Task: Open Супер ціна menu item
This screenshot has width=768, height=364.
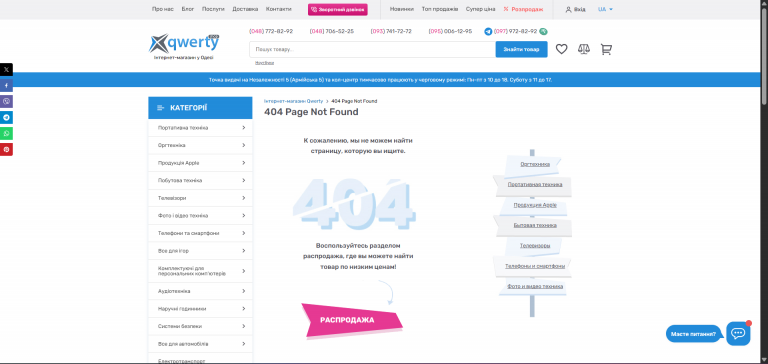Action: [x=480, y=9]
